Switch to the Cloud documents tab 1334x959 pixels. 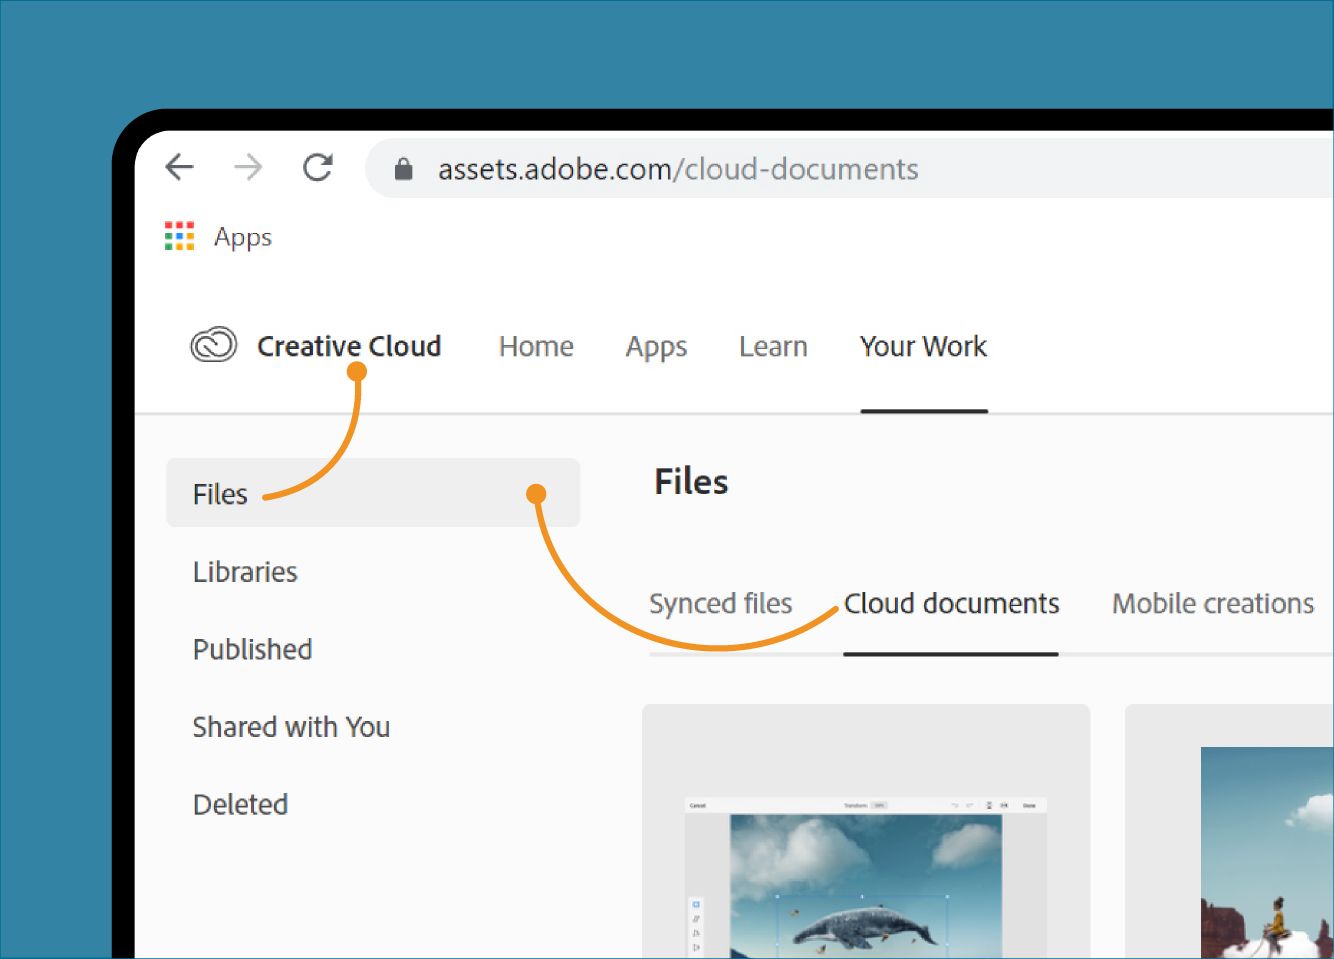(x=951, y=604)
